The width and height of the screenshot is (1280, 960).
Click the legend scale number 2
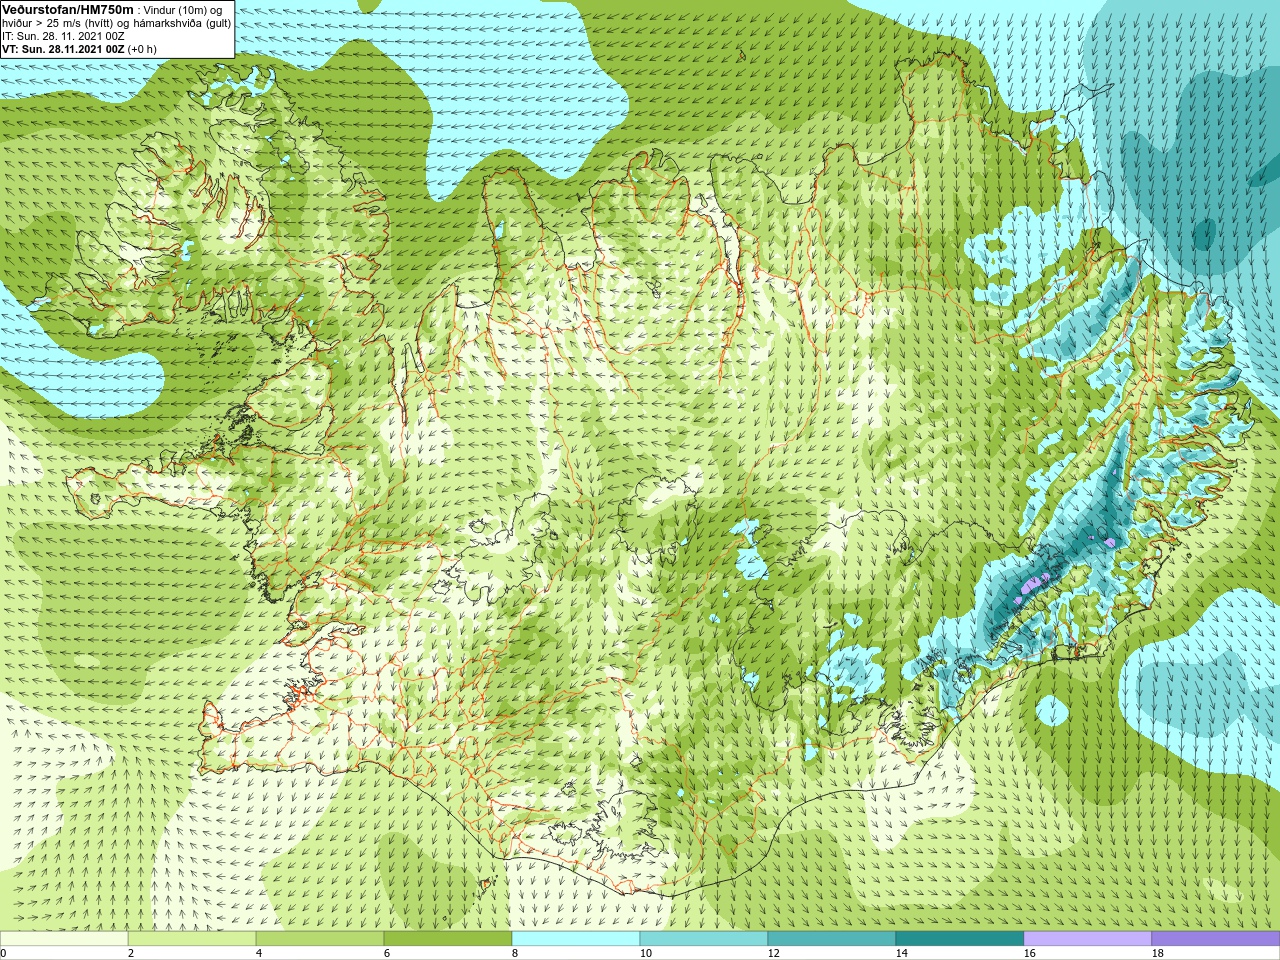click(131, 953)
